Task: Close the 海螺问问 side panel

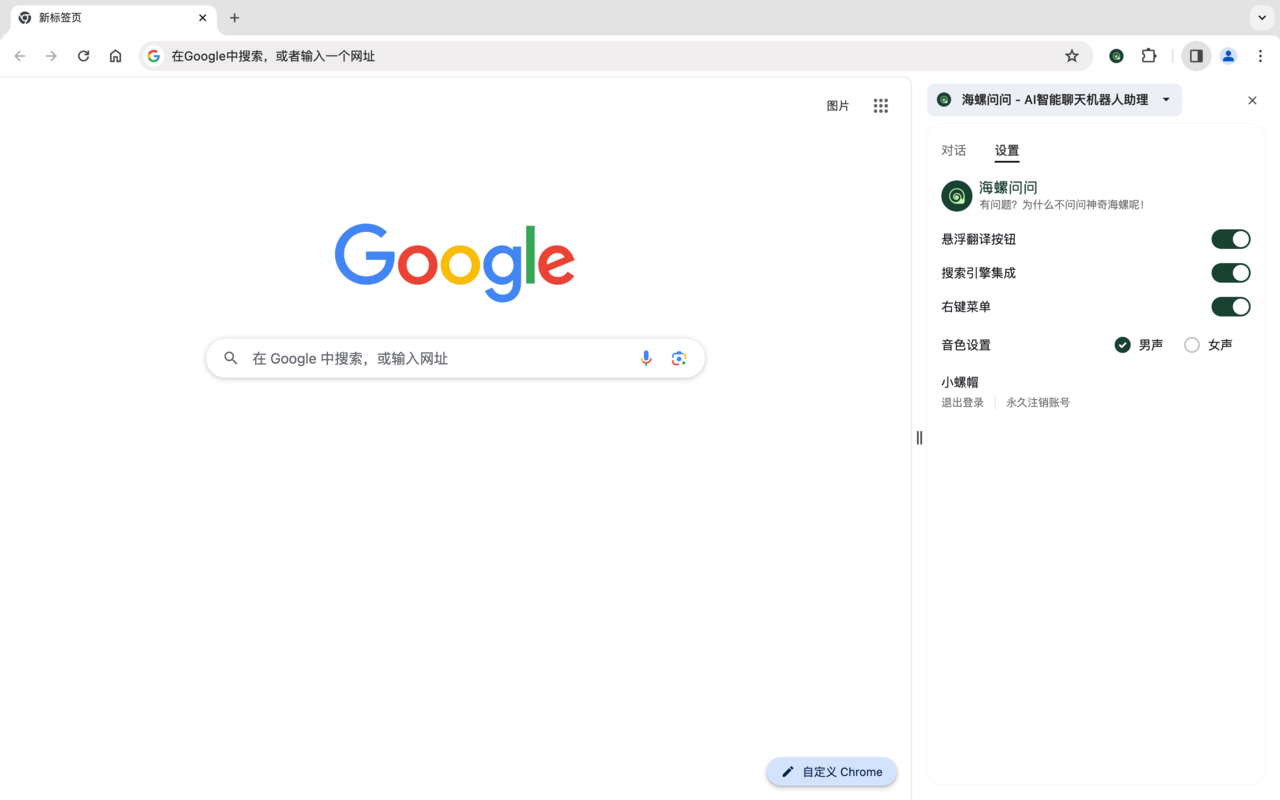Action: coord(1252,100)
